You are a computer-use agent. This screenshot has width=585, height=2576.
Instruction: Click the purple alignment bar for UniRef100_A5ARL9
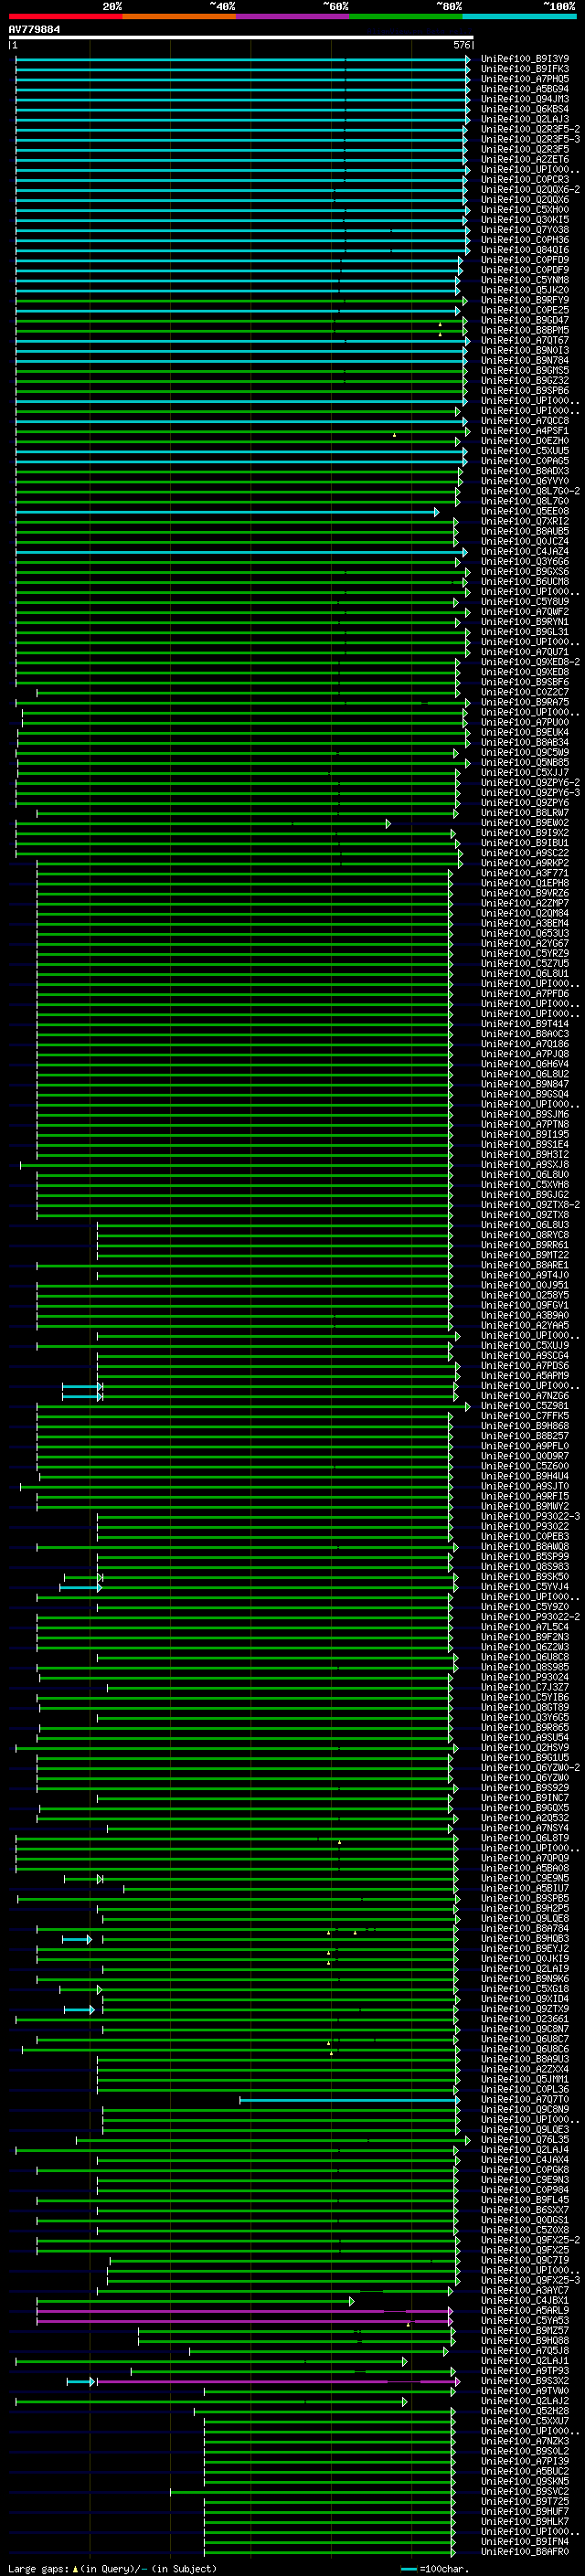pos(244,2309)
